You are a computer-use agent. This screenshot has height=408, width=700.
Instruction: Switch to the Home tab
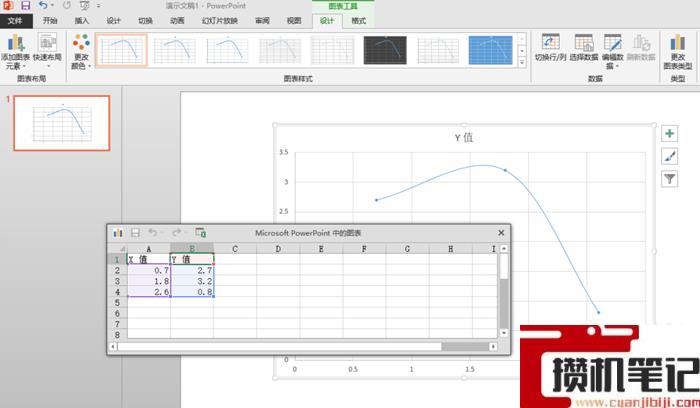pyautogui.click(x=50, y=21)
